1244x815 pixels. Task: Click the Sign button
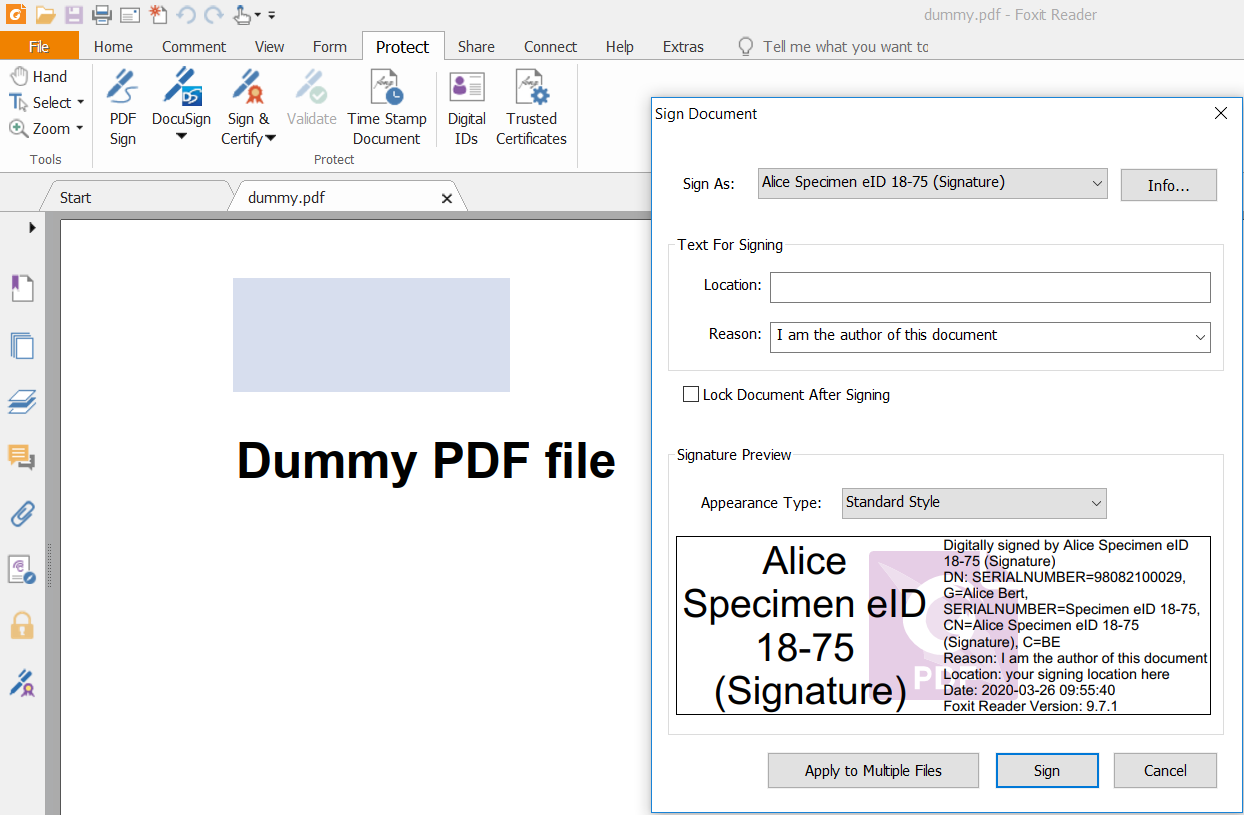coord(1047,771)
